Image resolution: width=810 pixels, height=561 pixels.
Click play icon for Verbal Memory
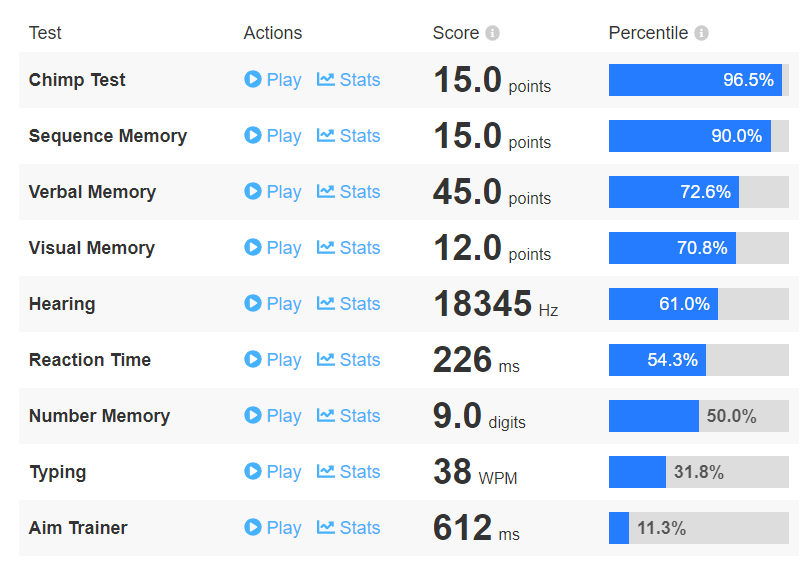pos(253,191)
